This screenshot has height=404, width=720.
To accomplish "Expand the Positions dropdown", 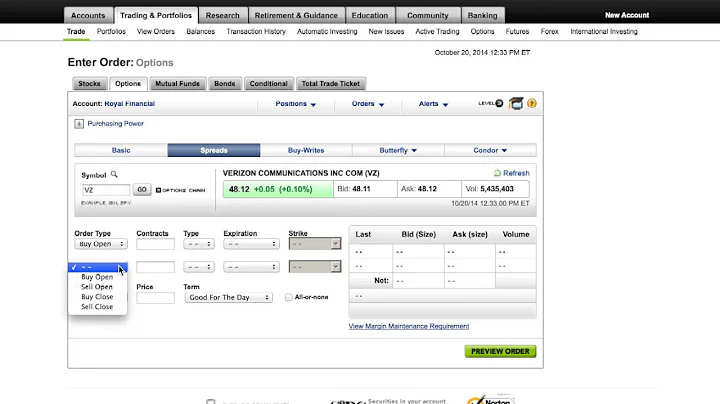I will tap(296, 104).
